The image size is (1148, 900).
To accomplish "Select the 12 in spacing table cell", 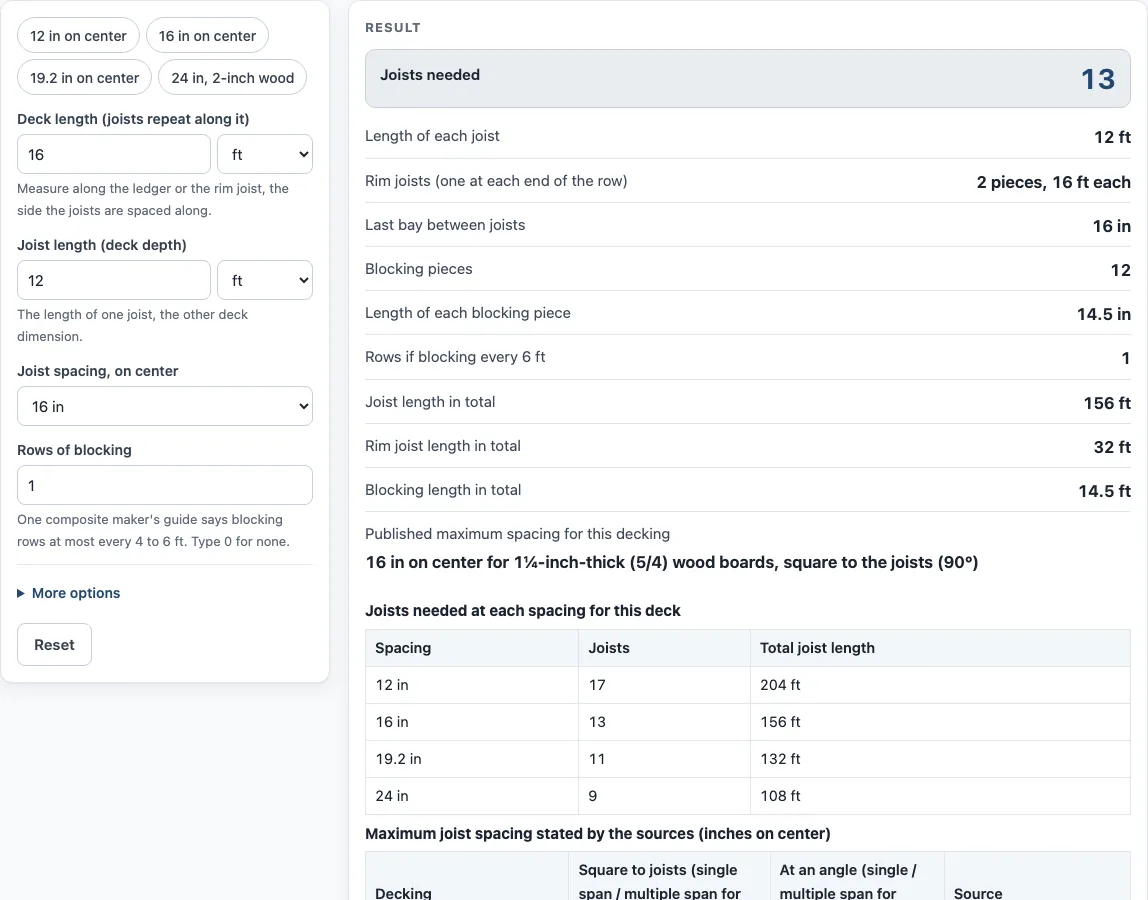I will (x=472, y=685).
